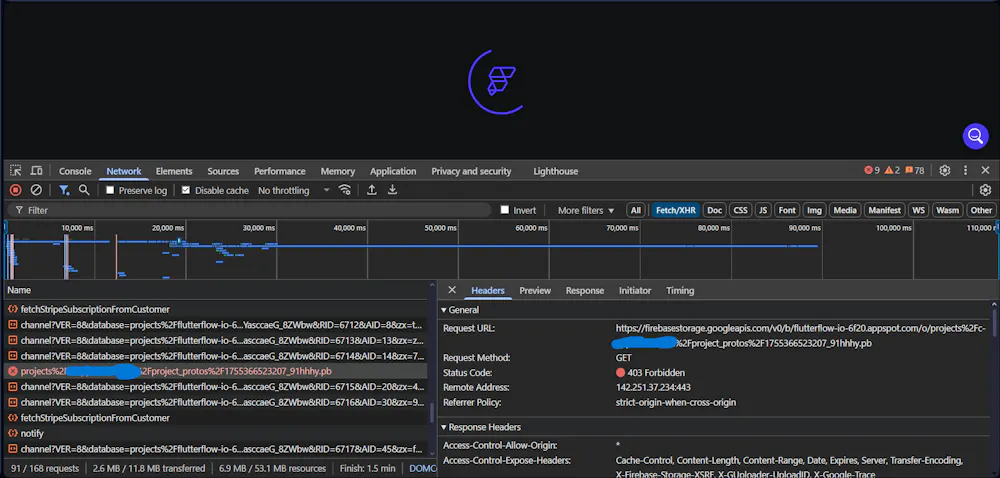1000x478 pixels.
Task: Enable the Preserve log checkbox
Action: pyautogui.click(x=111, y=190)
